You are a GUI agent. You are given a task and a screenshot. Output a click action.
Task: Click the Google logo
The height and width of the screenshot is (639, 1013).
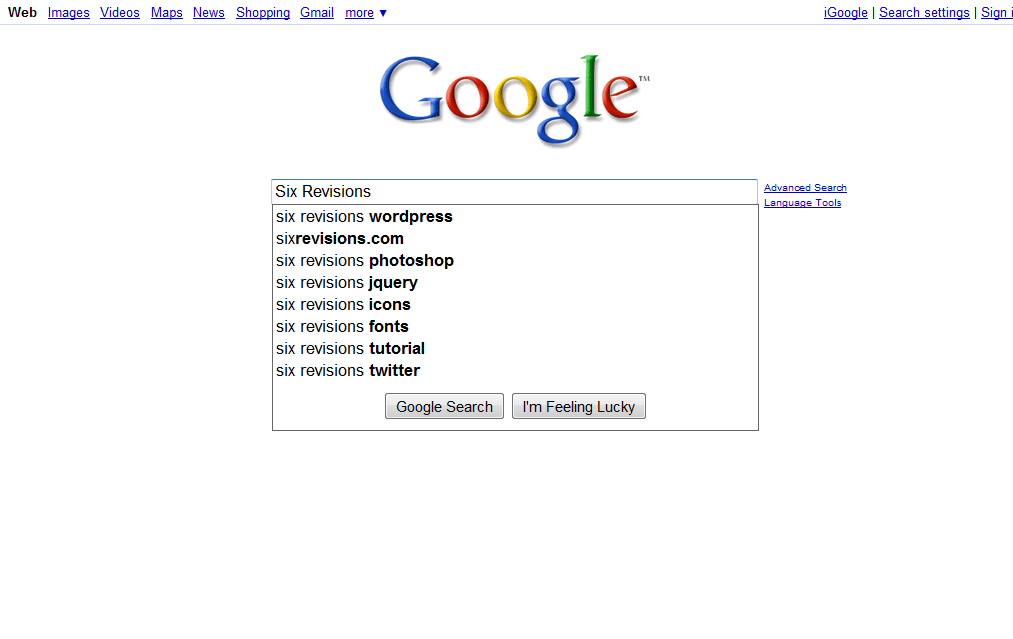pyautogui.click(x=514, y=100)
